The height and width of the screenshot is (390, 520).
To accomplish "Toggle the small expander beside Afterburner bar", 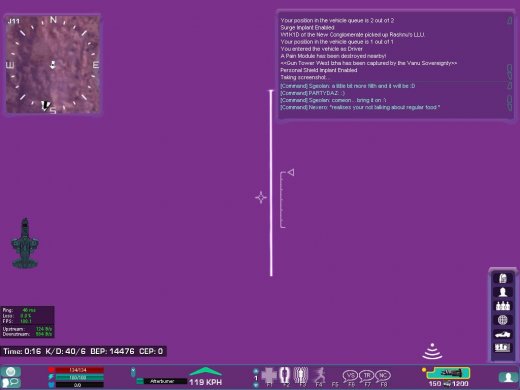I will click(133, 372).
